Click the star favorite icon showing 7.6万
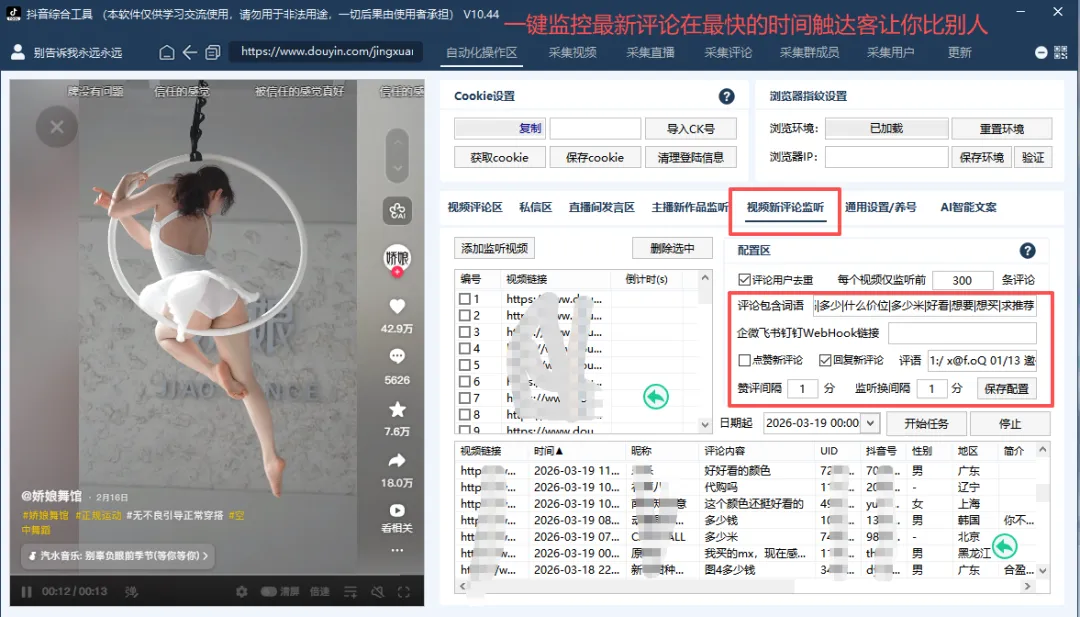The image size is (1080, 617). tap(397, 409)
